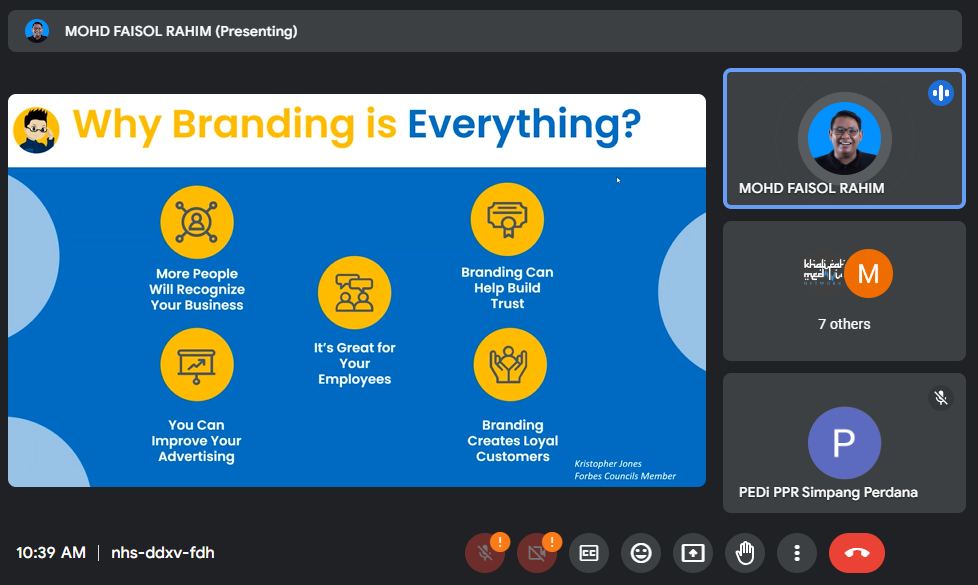
Task: Raise hand in the meeting
Action: coord(745,553)
